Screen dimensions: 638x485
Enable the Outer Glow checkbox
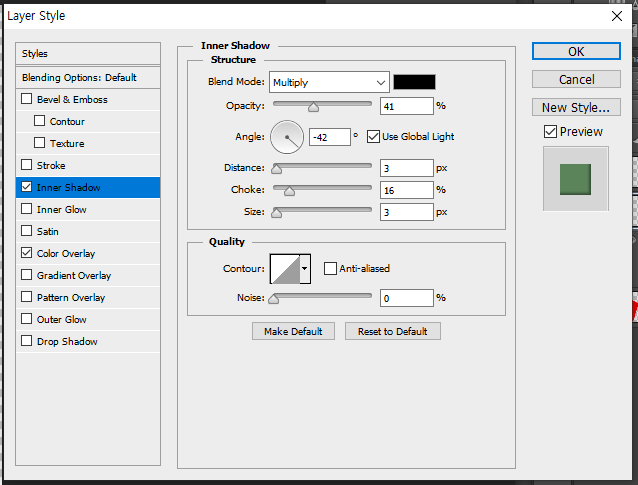click(x=26, y=319)
